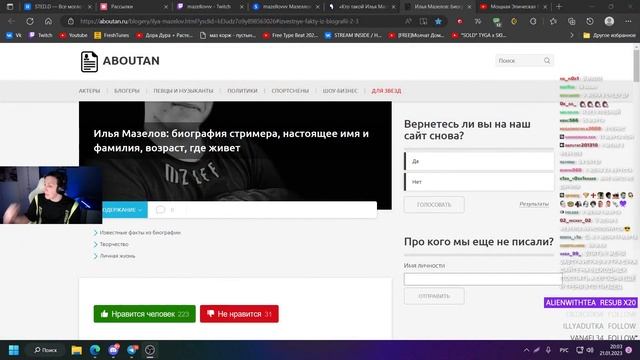The height and width of the screenshot is (360, 640).
Task: Open the browser profile avatar
Action: pos(609,21)
